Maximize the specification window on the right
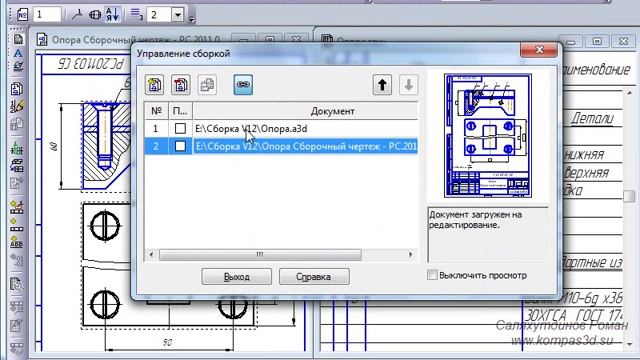The height and width of the screenshot is (360, 640). click(x=597, y=41)
